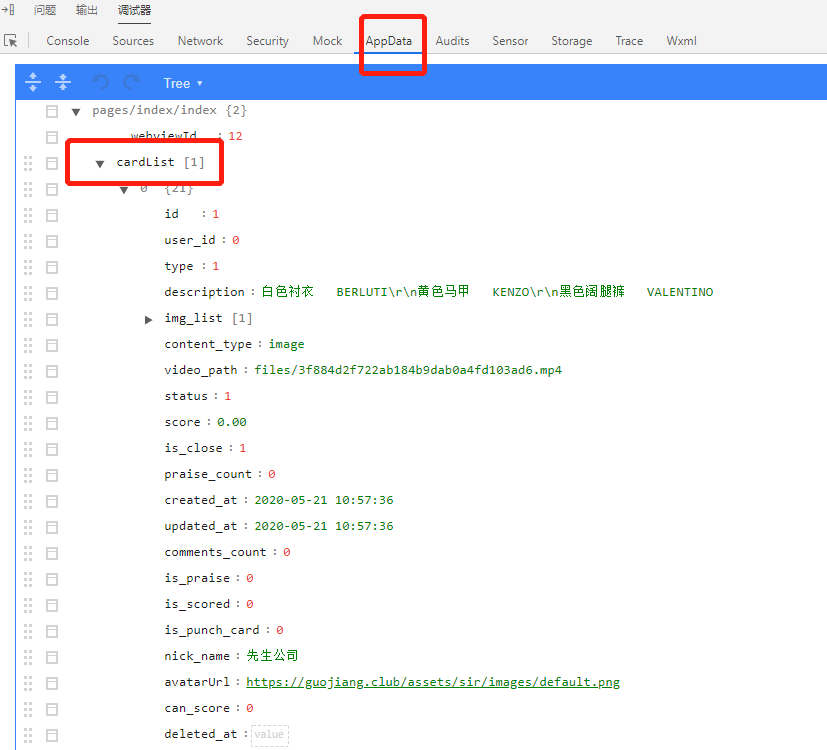Click the description text value
Screen dimensions: 827x750
pyautogui.click(x=487, y=292)
